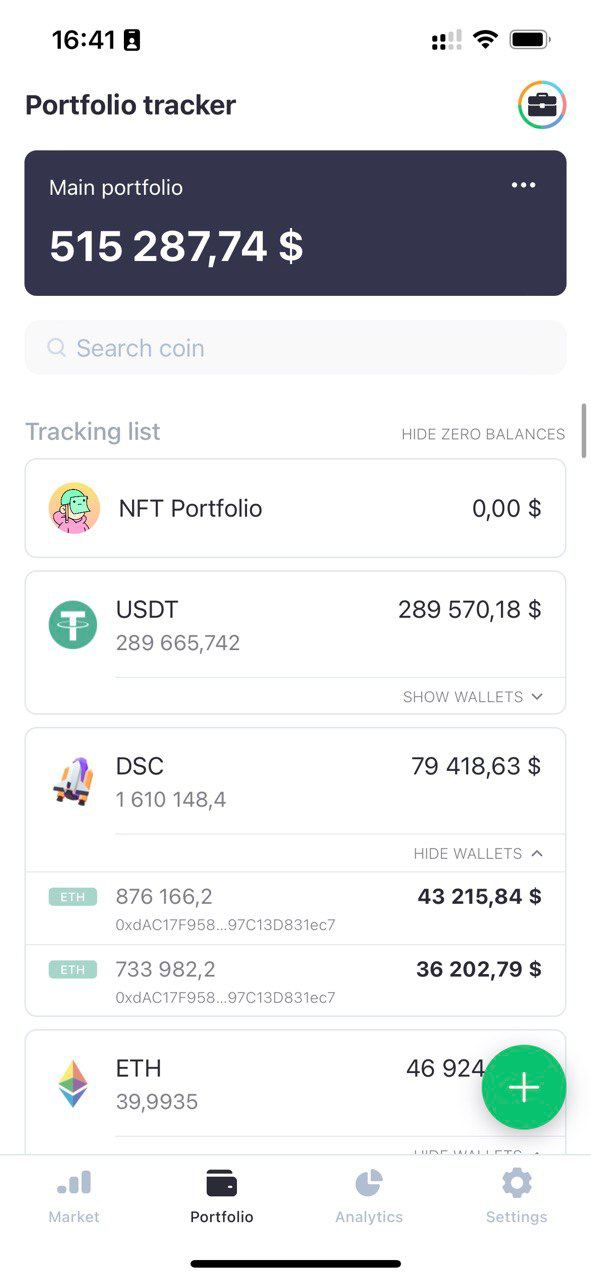Select DSC wallet holding 876 166,2

coord(295,908)
